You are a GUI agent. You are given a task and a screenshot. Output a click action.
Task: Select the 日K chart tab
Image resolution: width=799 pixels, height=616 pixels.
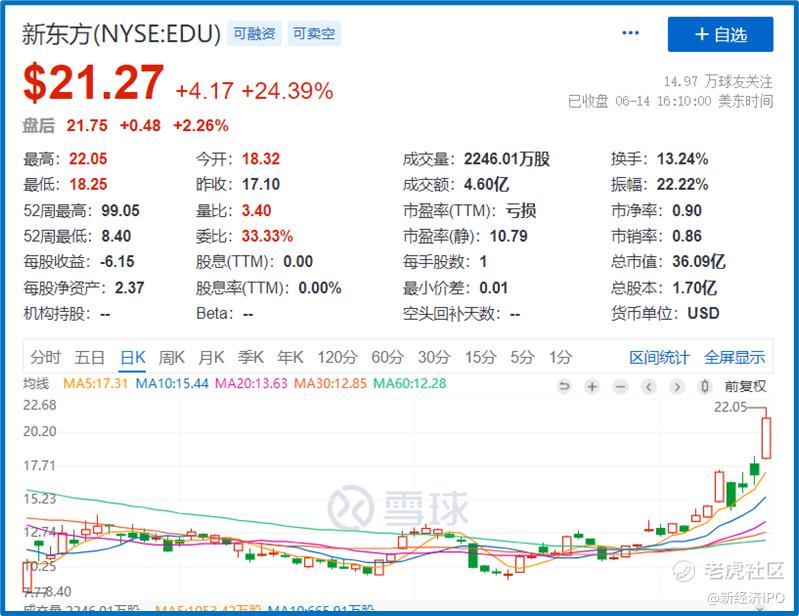133,357
